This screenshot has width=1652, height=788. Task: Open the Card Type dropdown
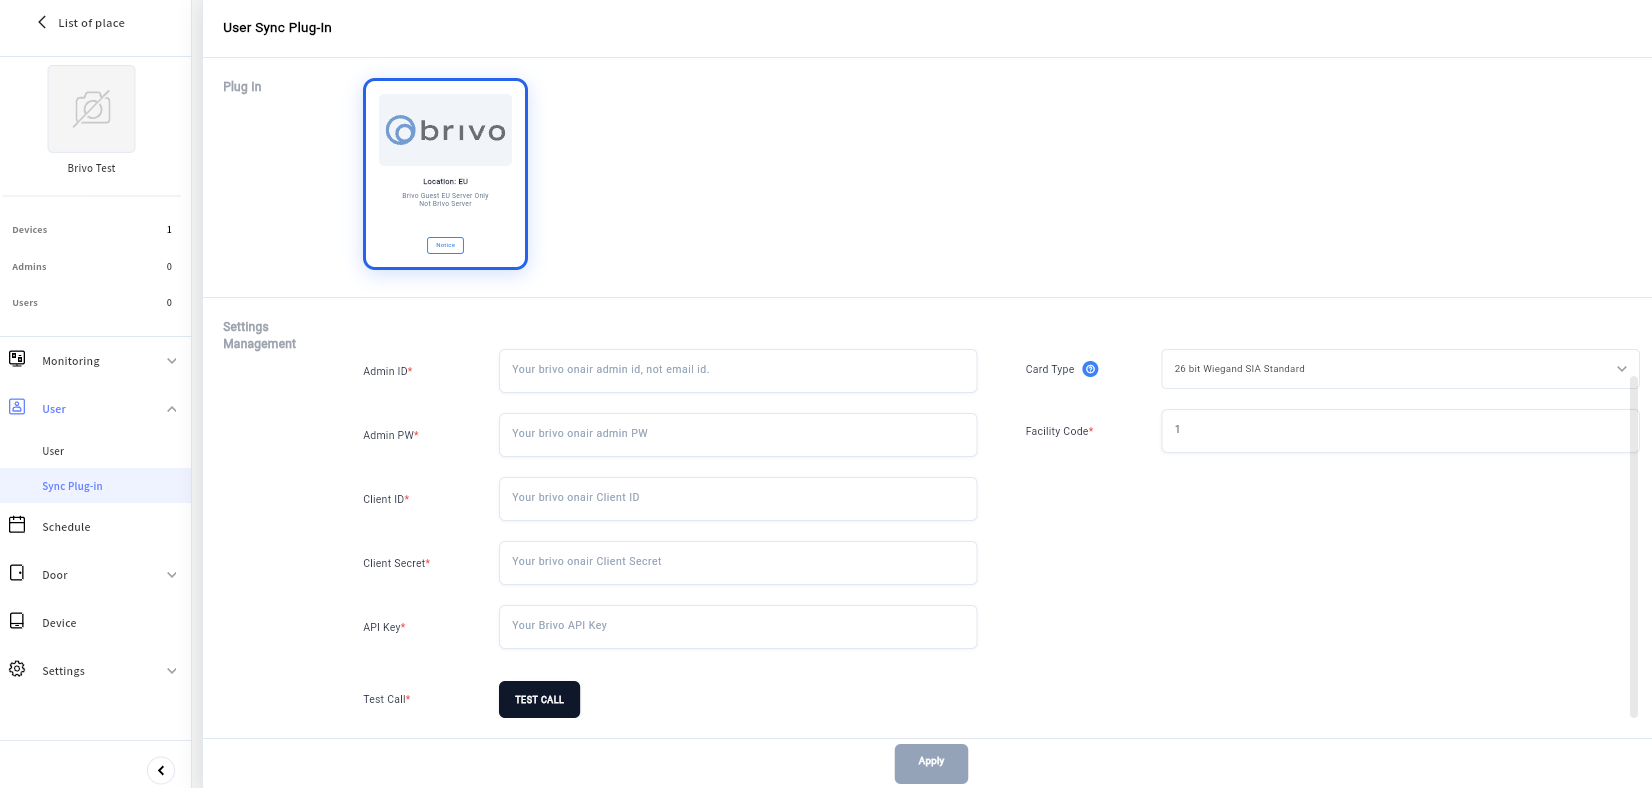(1400, 369)
